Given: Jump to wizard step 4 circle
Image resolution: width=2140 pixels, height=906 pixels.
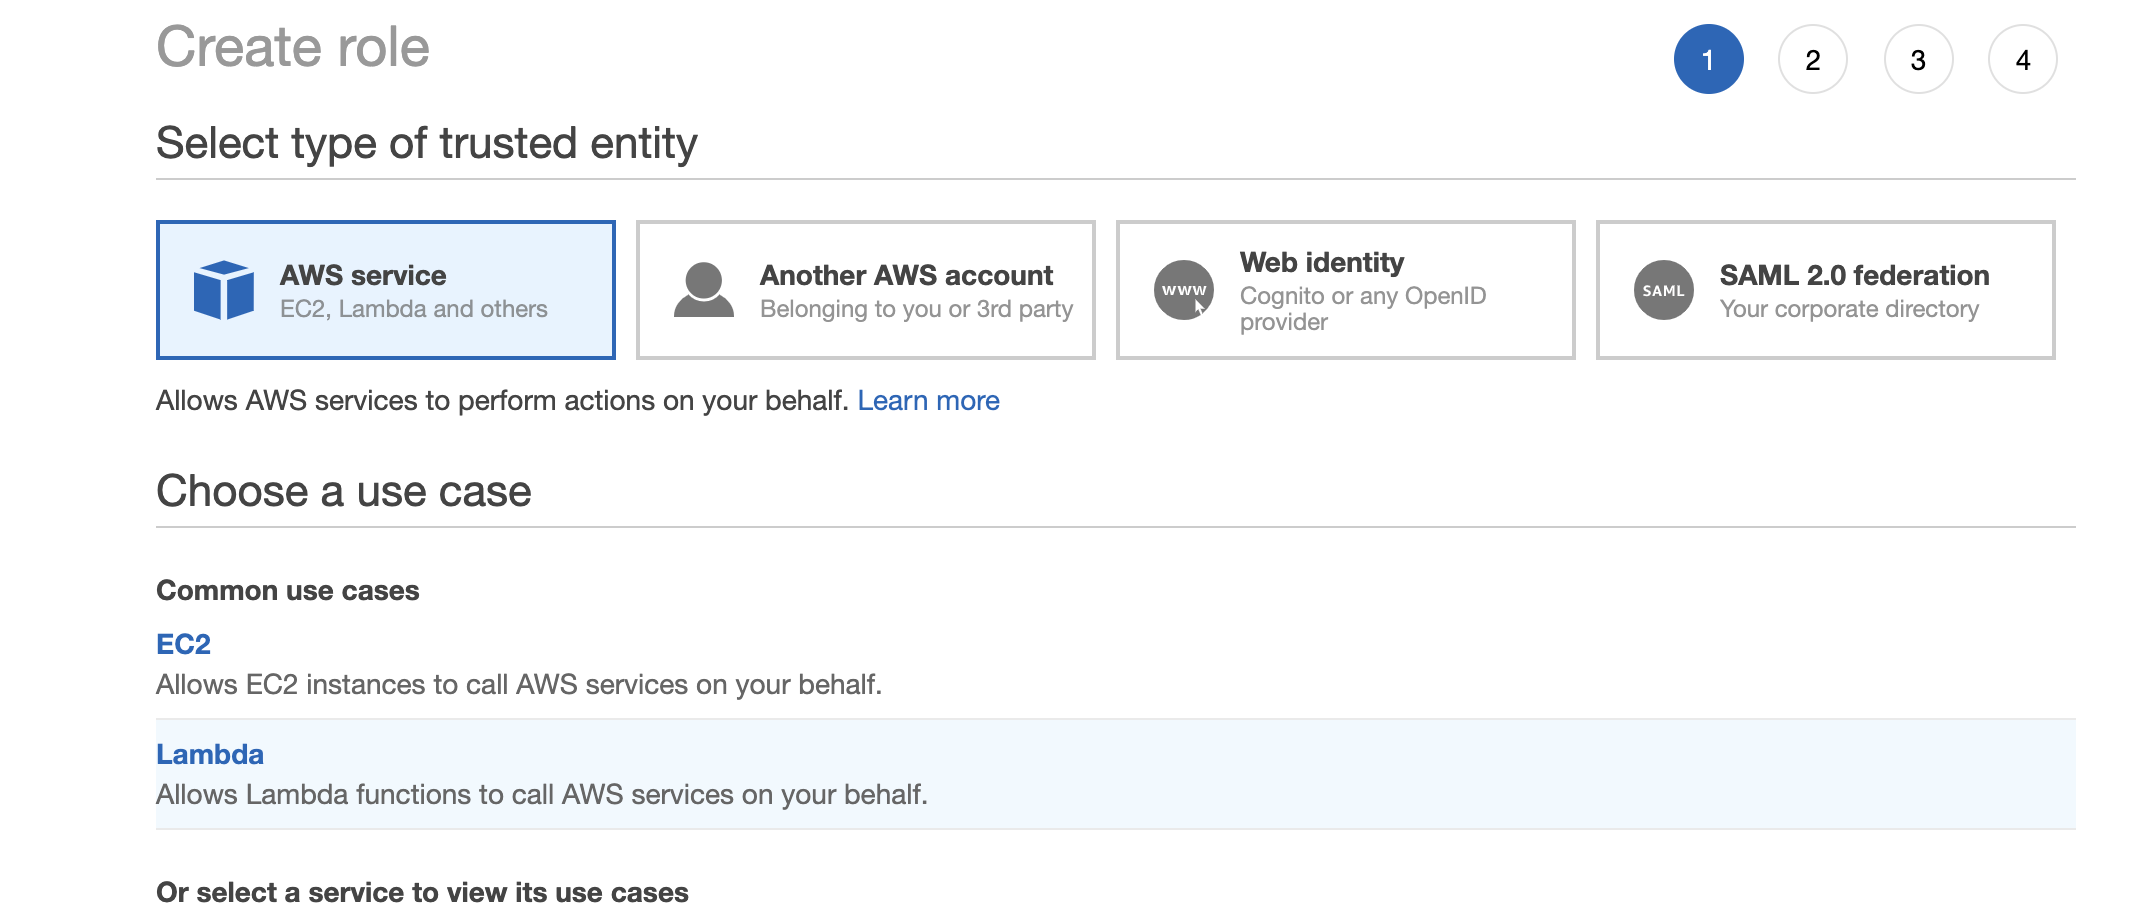Looking at the screenshot, I should pos(2022,60).
